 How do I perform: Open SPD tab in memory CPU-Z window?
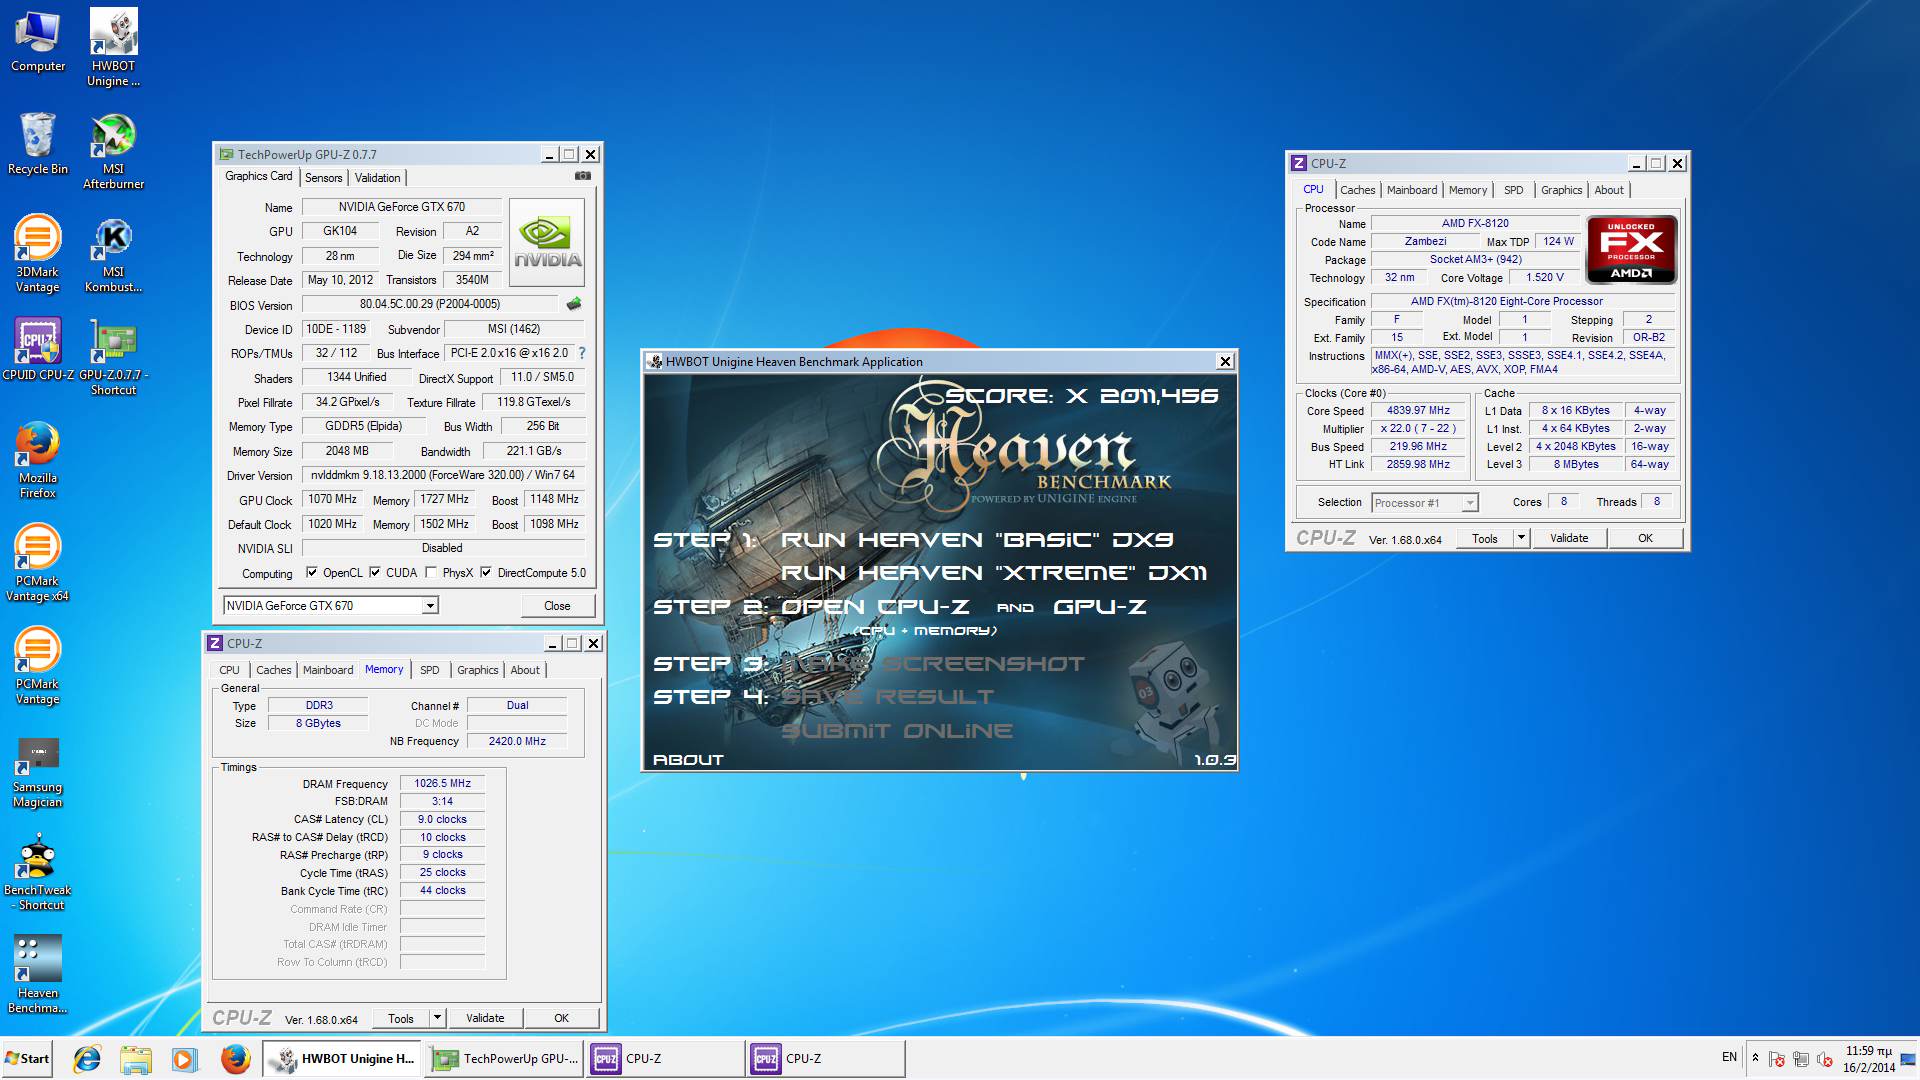(x=430, y=670)
